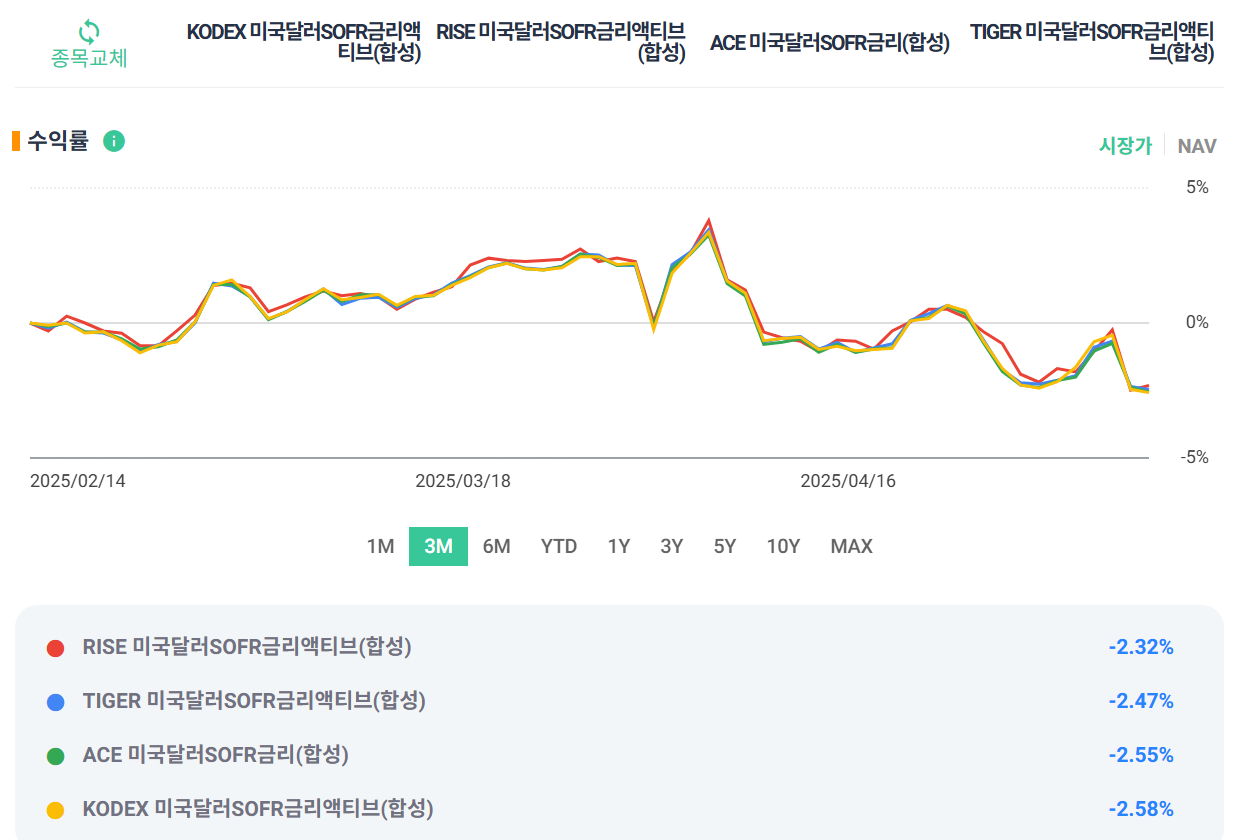
Task: Select the MAX period
Action: coord(850,546)
